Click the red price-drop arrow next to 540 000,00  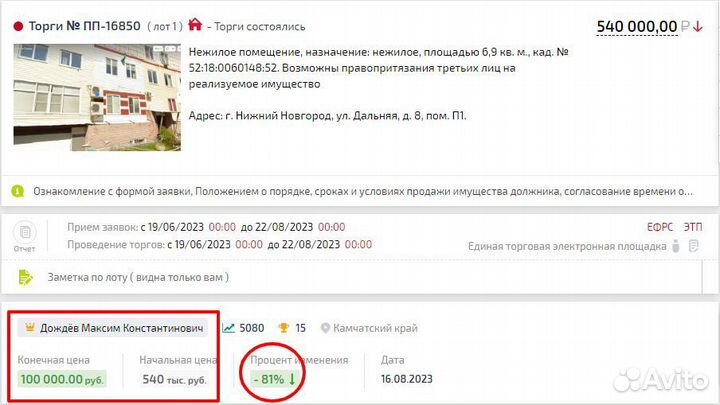698,27
